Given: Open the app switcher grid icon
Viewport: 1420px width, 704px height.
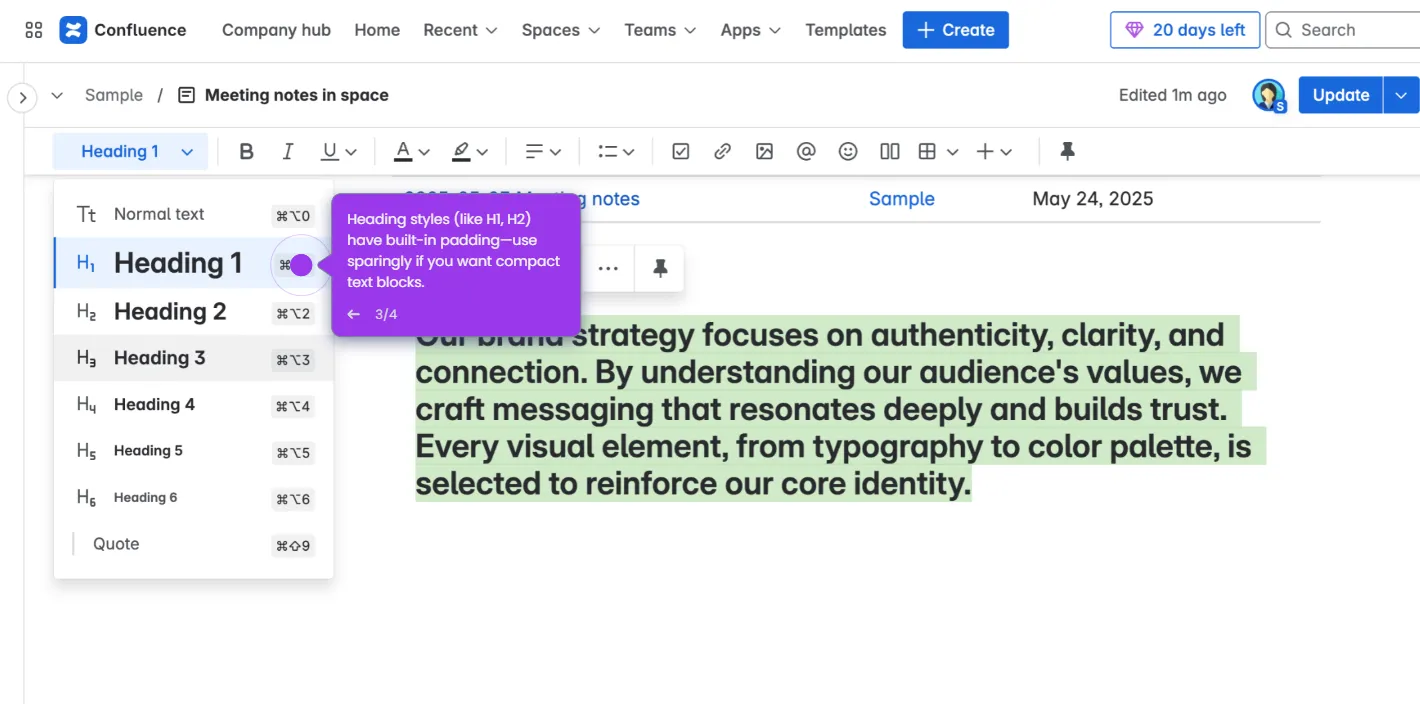Looking at the screenshot, I should point(34,30).
